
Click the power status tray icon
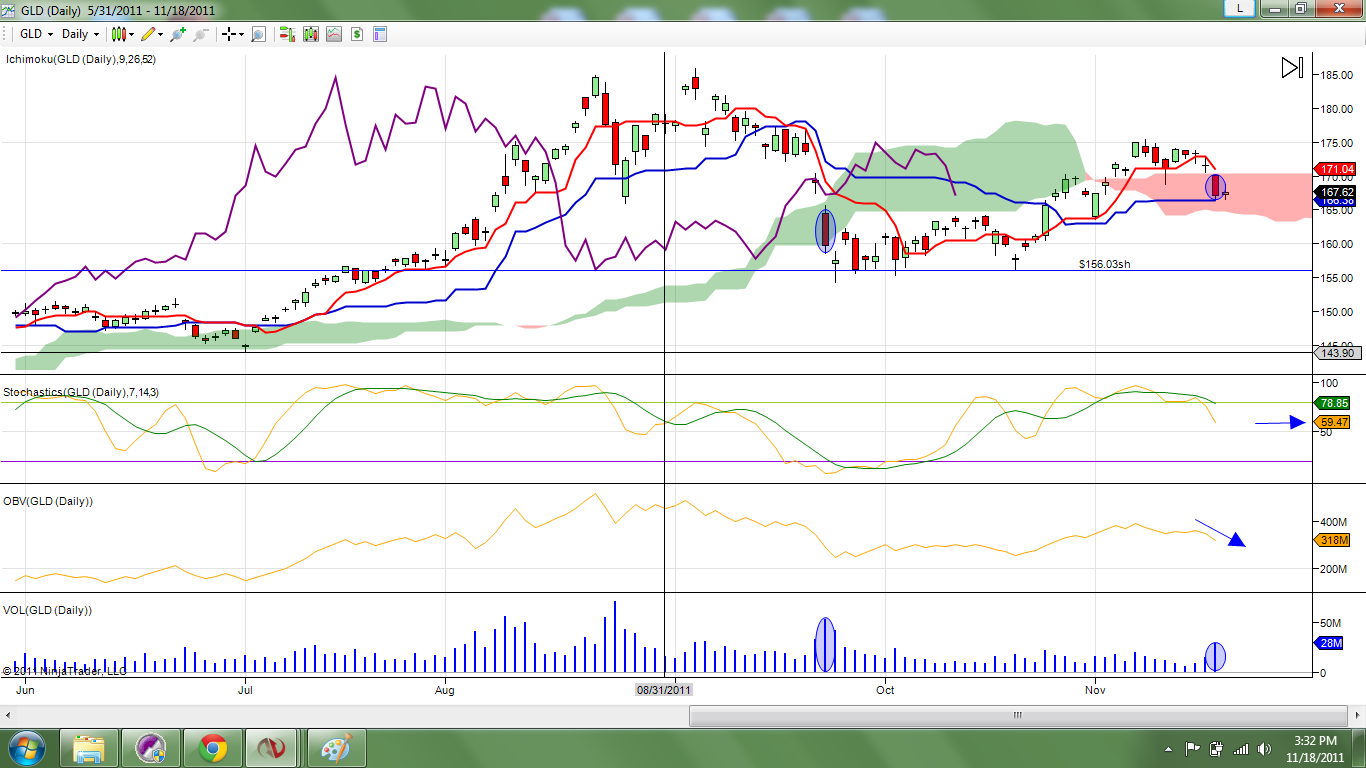1217,749
